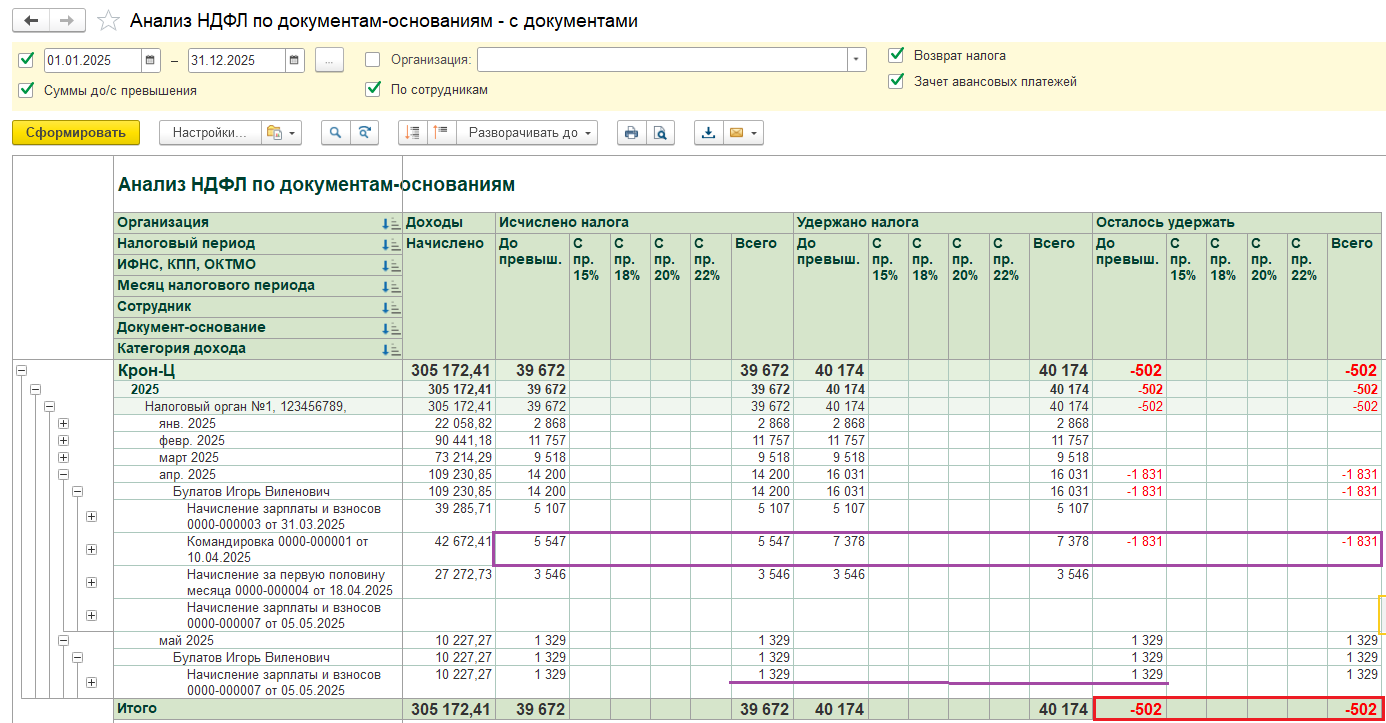
Task: Untick По сотрудникам checkbox
Action: (373, 89)
